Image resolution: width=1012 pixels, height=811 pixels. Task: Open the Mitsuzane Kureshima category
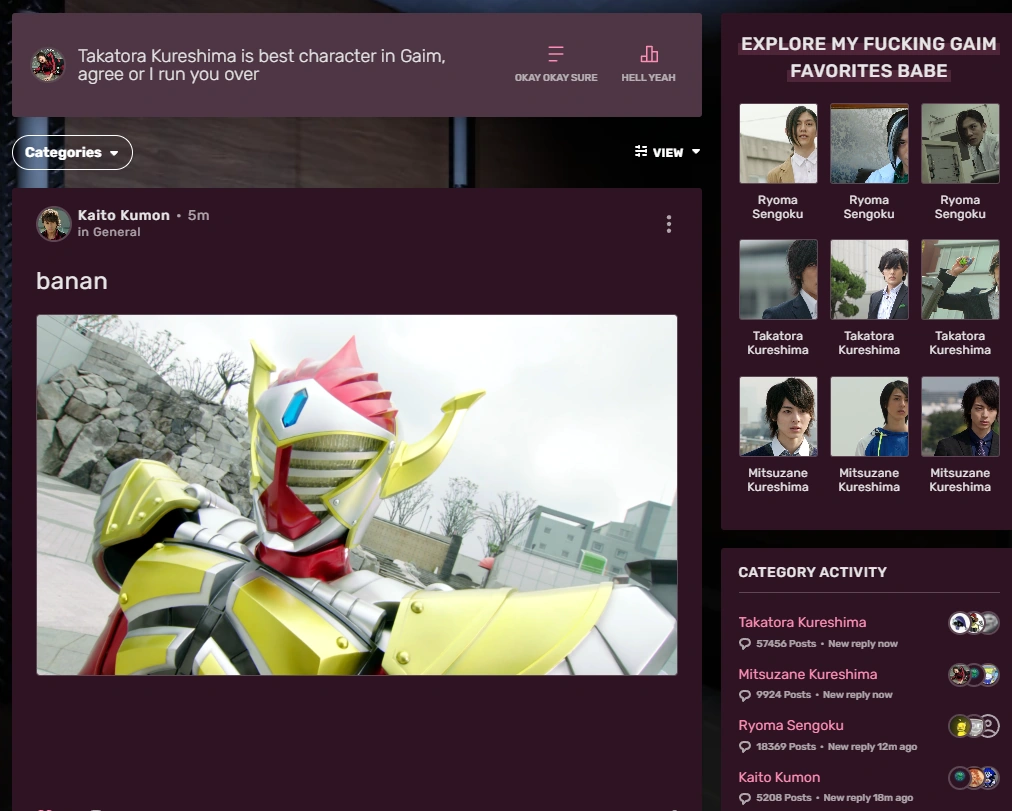[x=807, y=674]
